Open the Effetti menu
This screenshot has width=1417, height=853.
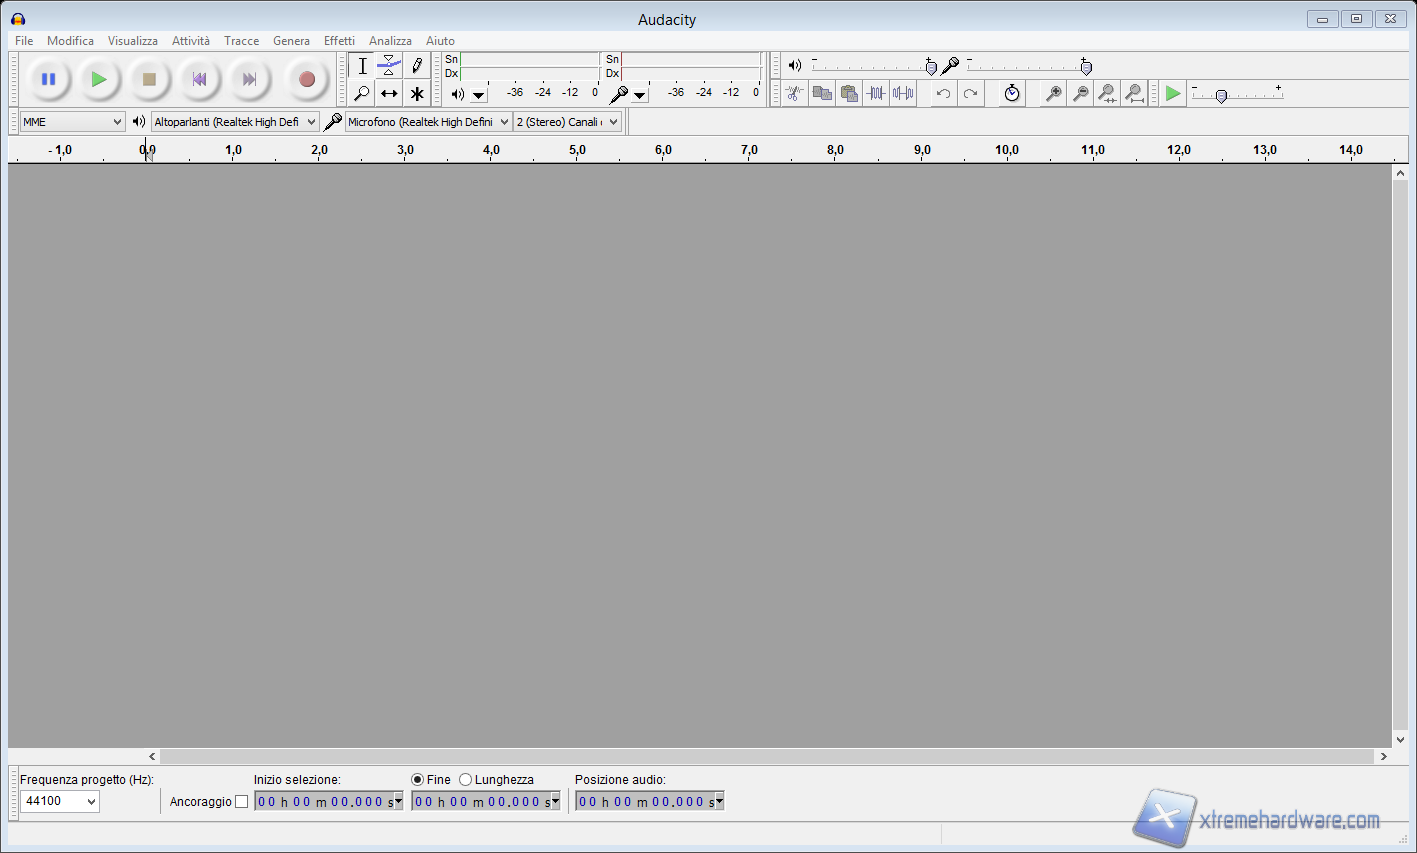click(x=339, y=41)
